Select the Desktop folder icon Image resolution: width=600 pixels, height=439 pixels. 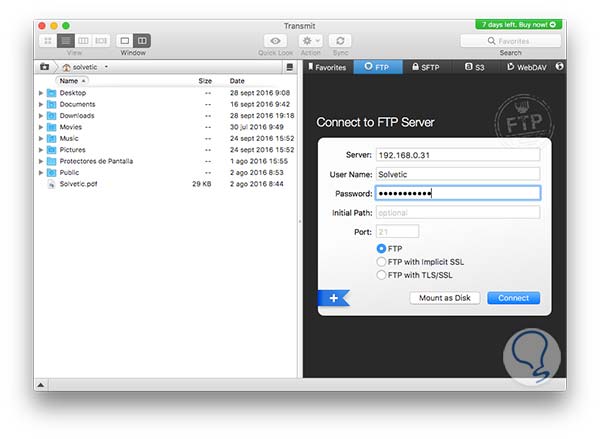click(52, 93)
